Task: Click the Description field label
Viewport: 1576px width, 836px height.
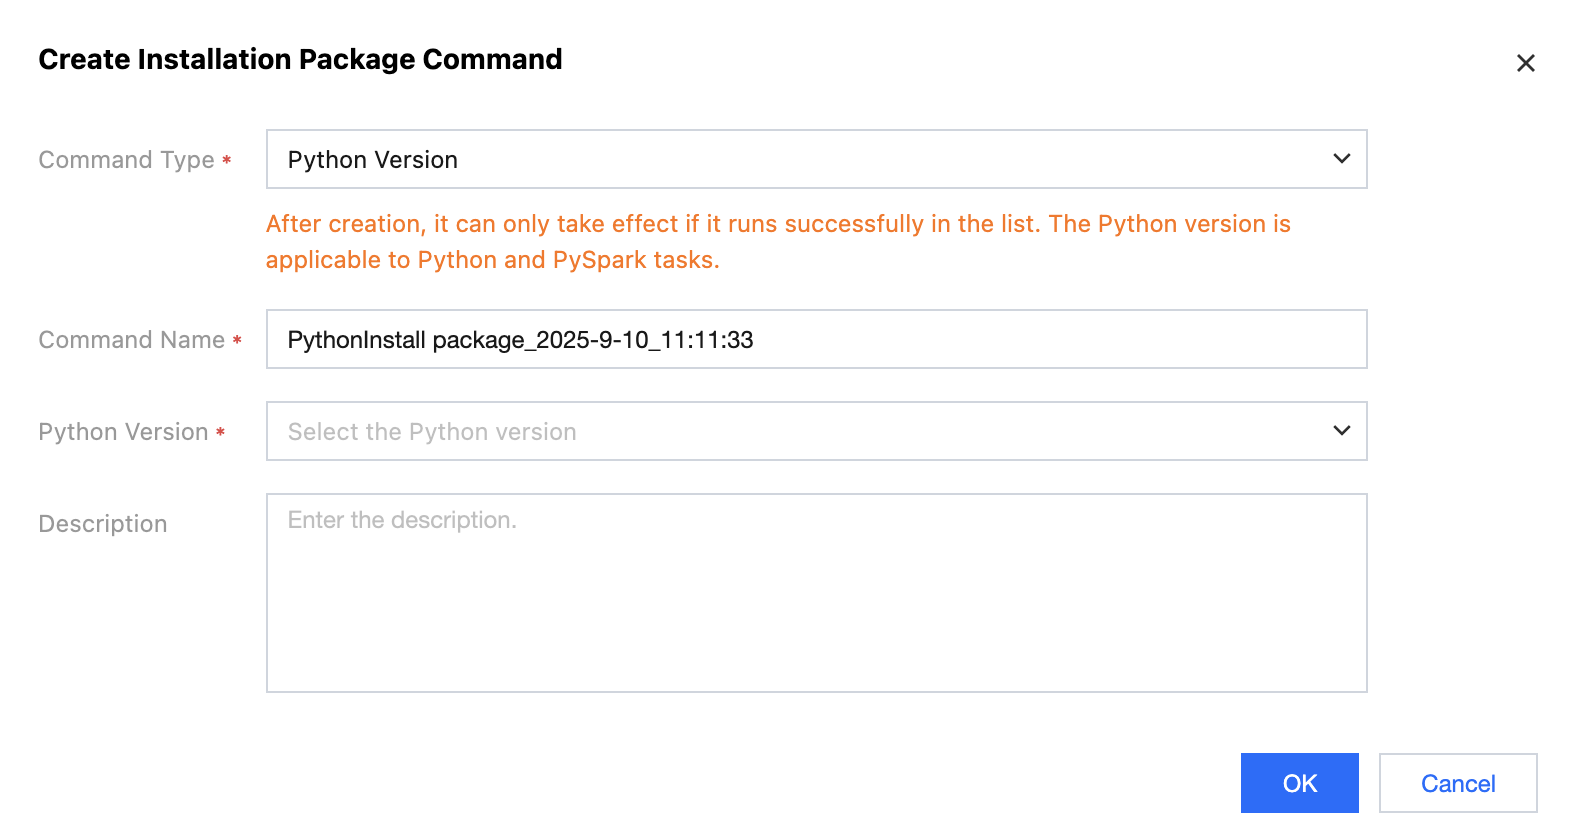Action: [103, 524]
